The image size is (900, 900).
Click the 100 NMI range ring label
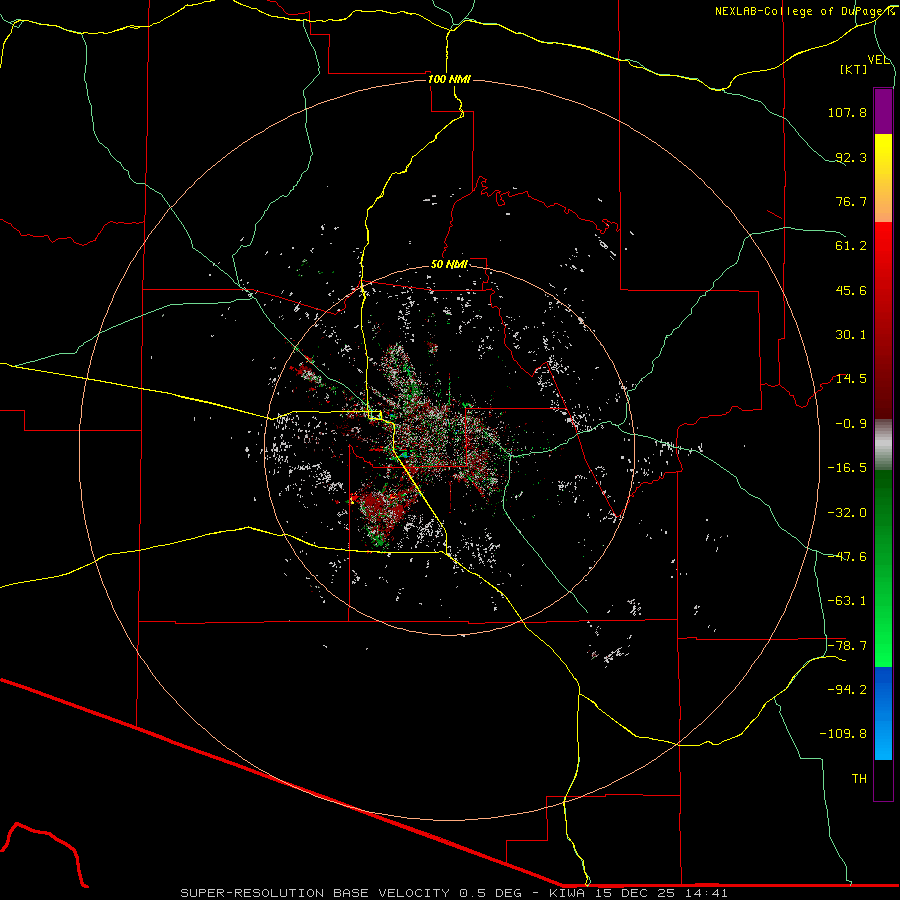click(x=449, y=79)
